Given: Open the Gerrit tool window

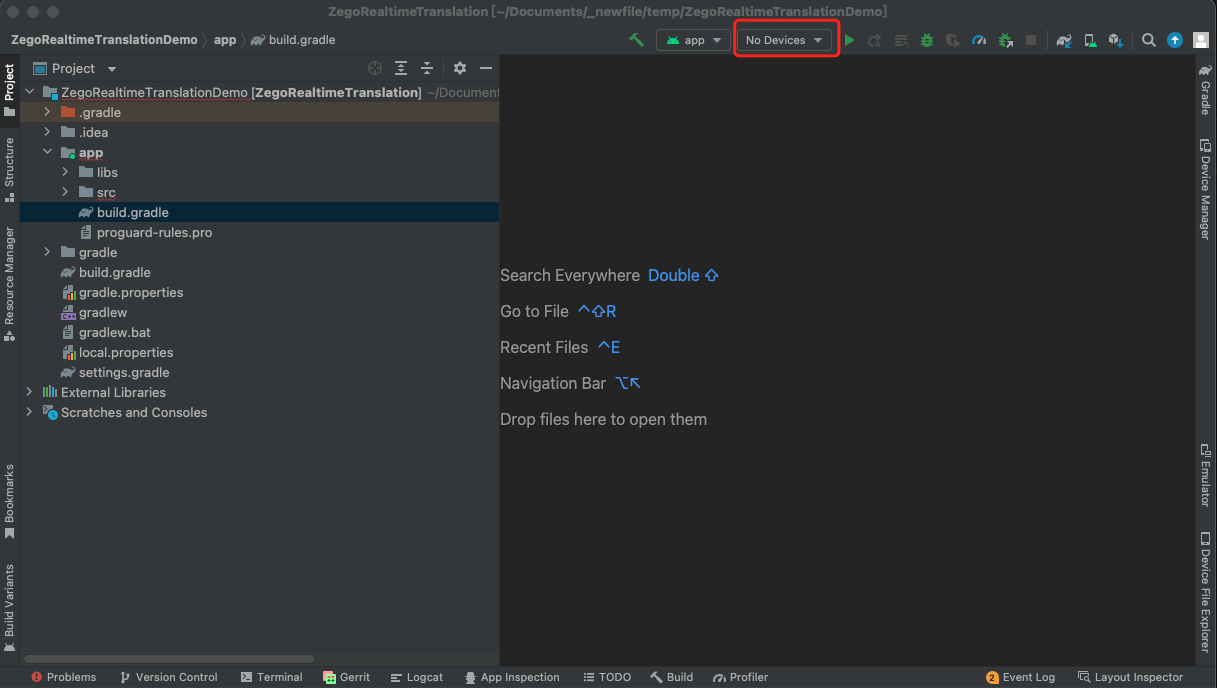Looking at the screenshot, I should pos(347,677).
